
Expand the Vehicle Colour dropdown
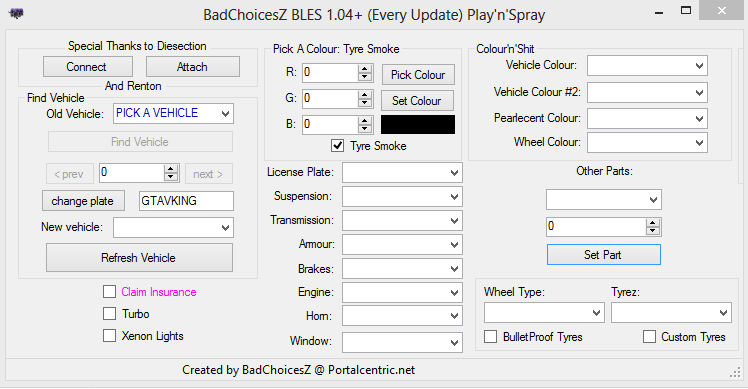(647, 66)
